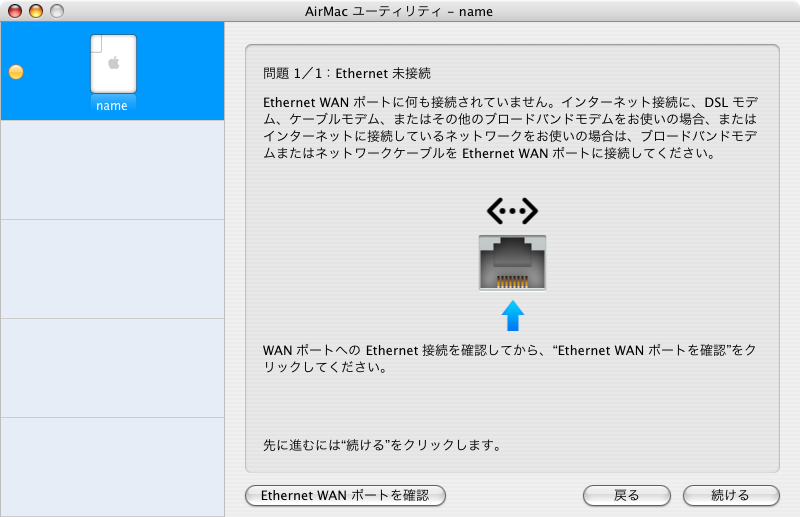Click the gray zoom window button
800x517 pixels.
point(57,11)
